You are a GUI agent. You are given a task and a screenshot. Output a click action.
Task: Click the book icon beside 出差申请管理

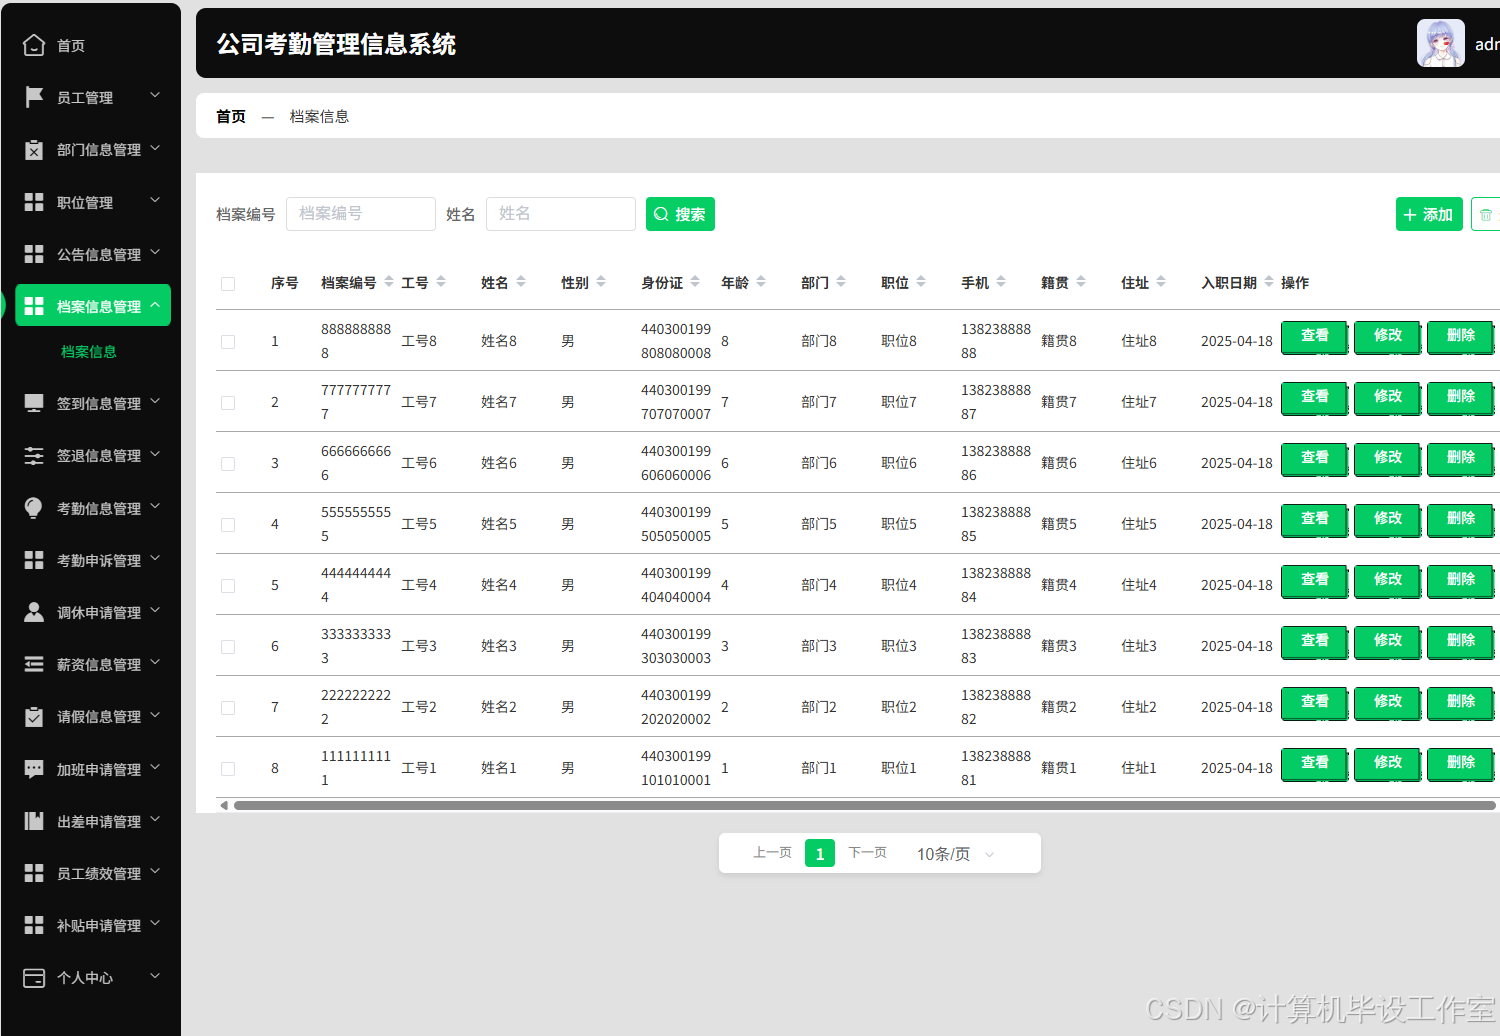click(34, 821)
